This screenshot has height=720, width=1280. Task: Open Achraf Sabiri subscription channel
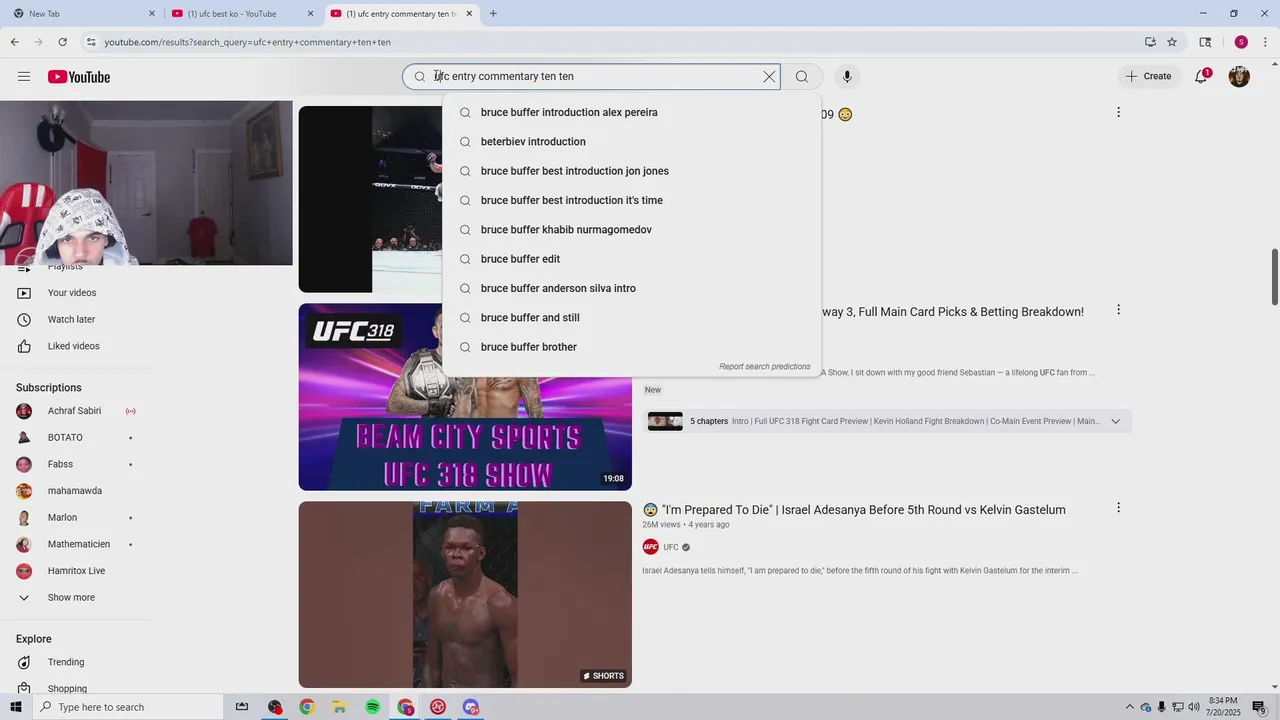[76, 411]
